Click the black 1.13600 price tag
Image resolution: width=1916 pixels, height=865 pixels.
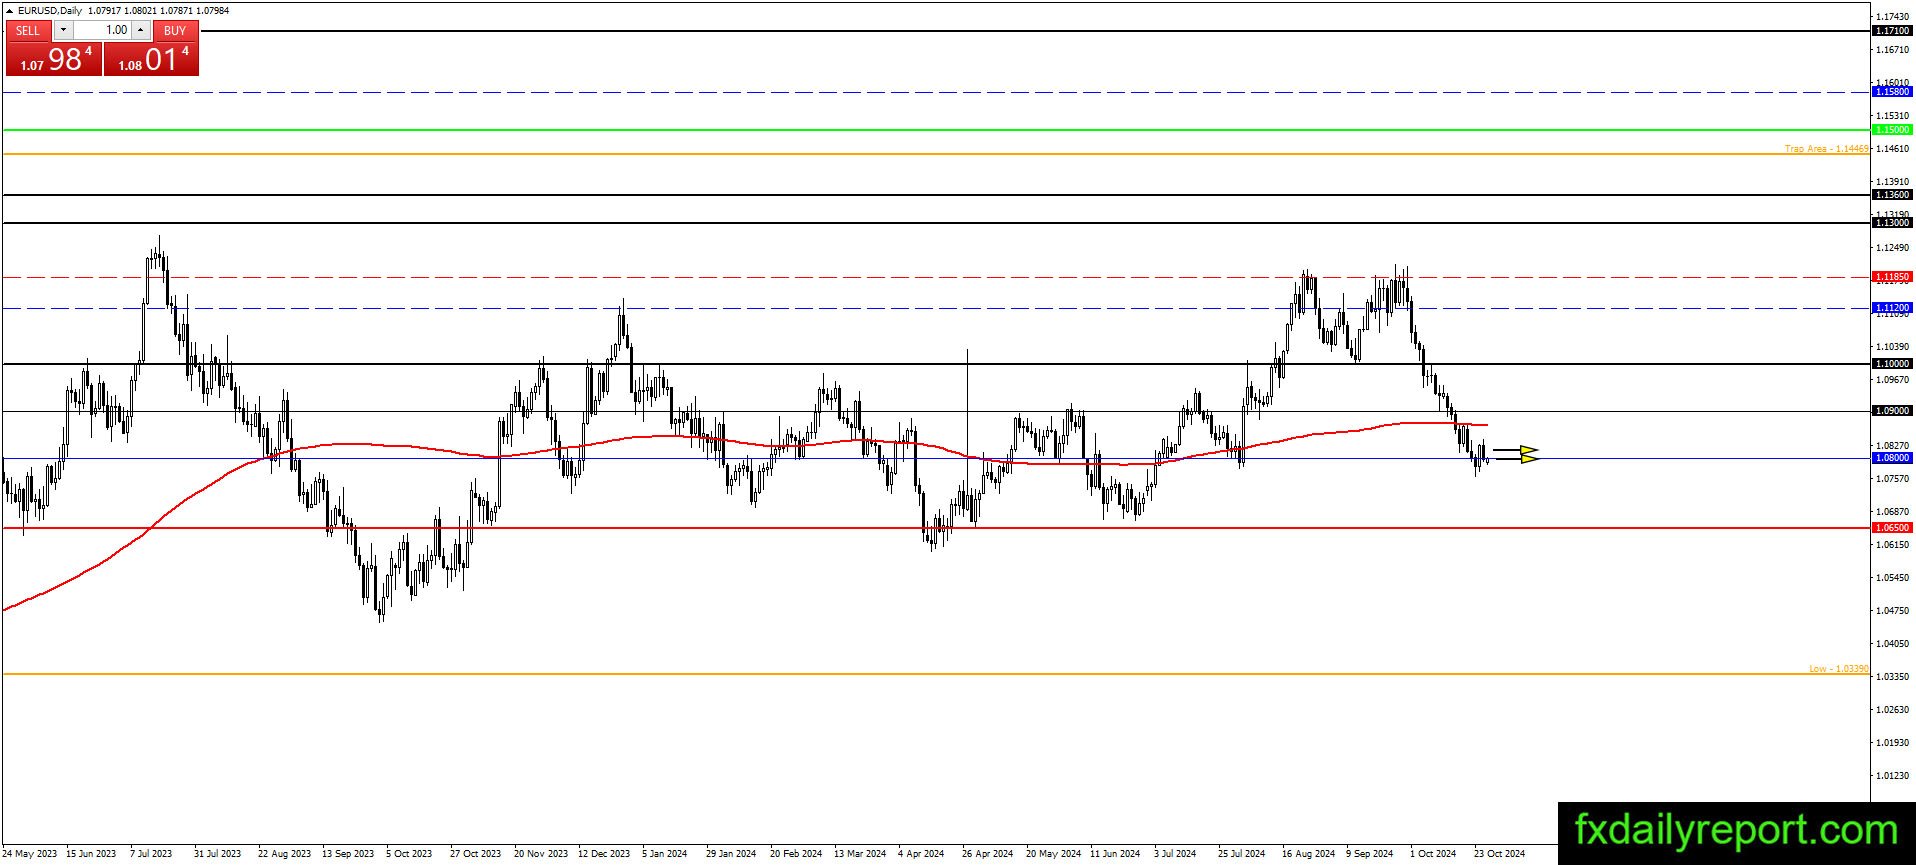coord(1892,195)
